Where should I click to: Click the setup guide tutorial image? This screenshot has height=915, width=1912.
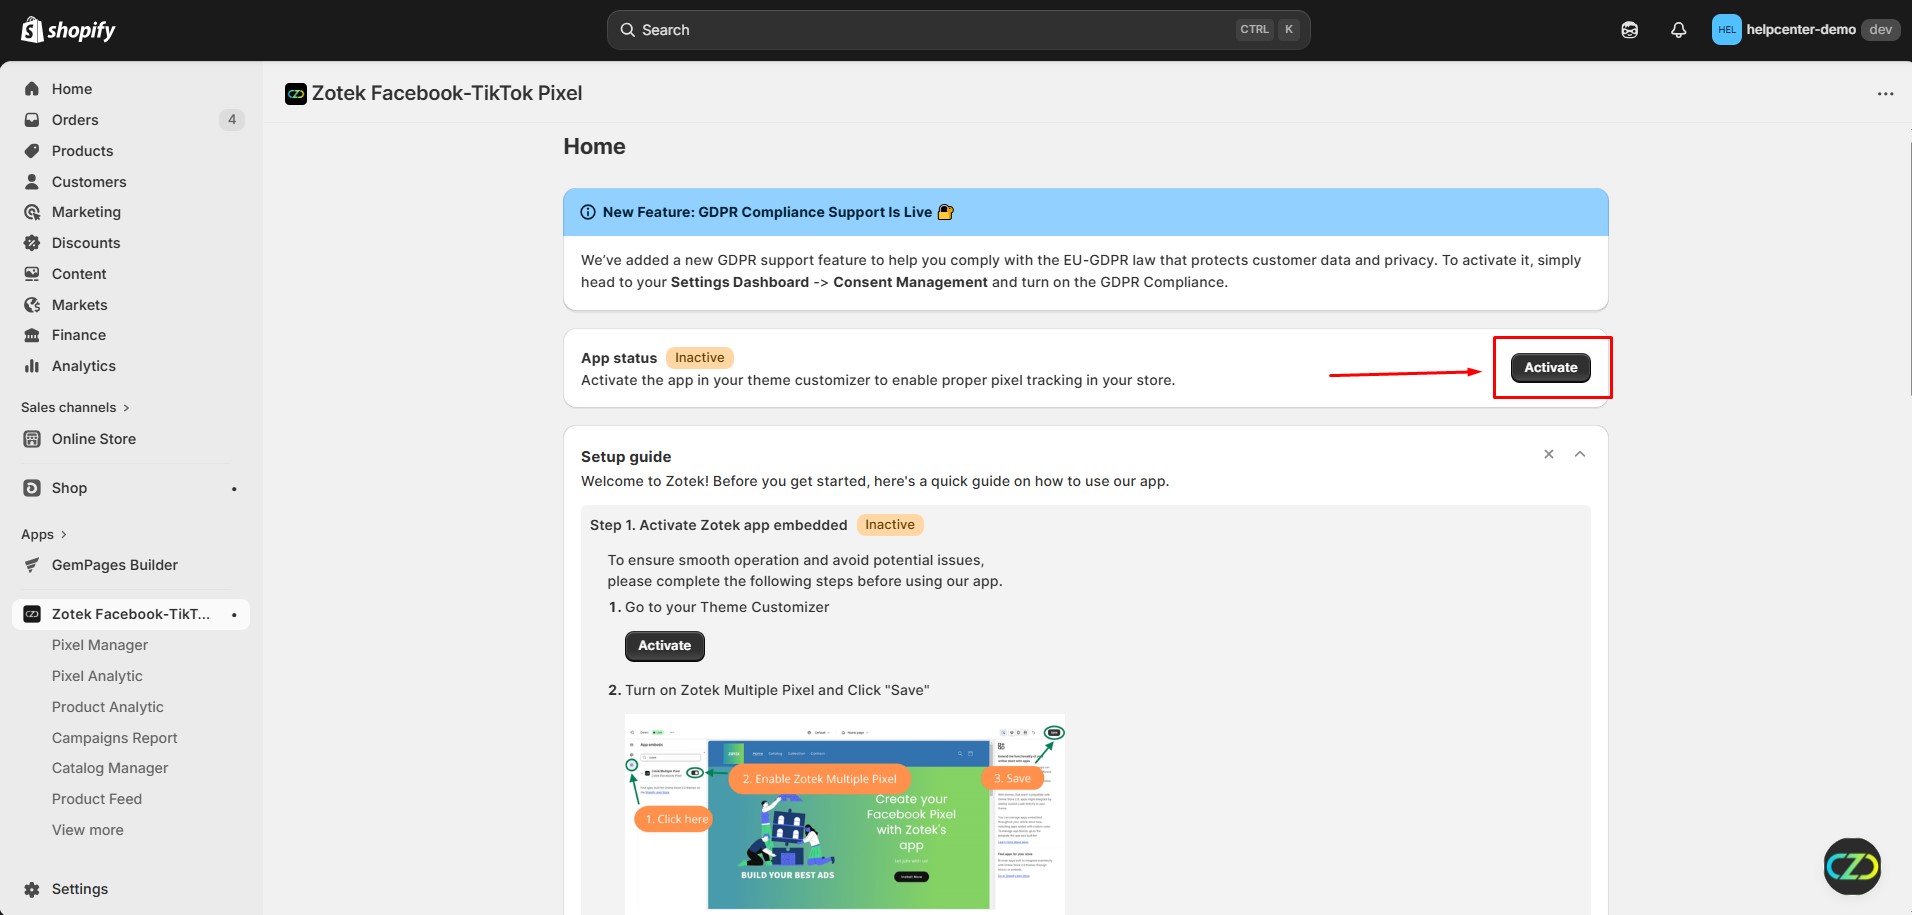[x=845, y=813]
